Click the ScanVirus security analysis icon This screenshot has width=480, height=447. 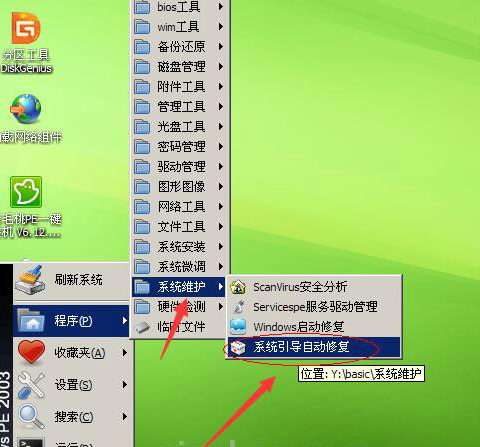238,287
